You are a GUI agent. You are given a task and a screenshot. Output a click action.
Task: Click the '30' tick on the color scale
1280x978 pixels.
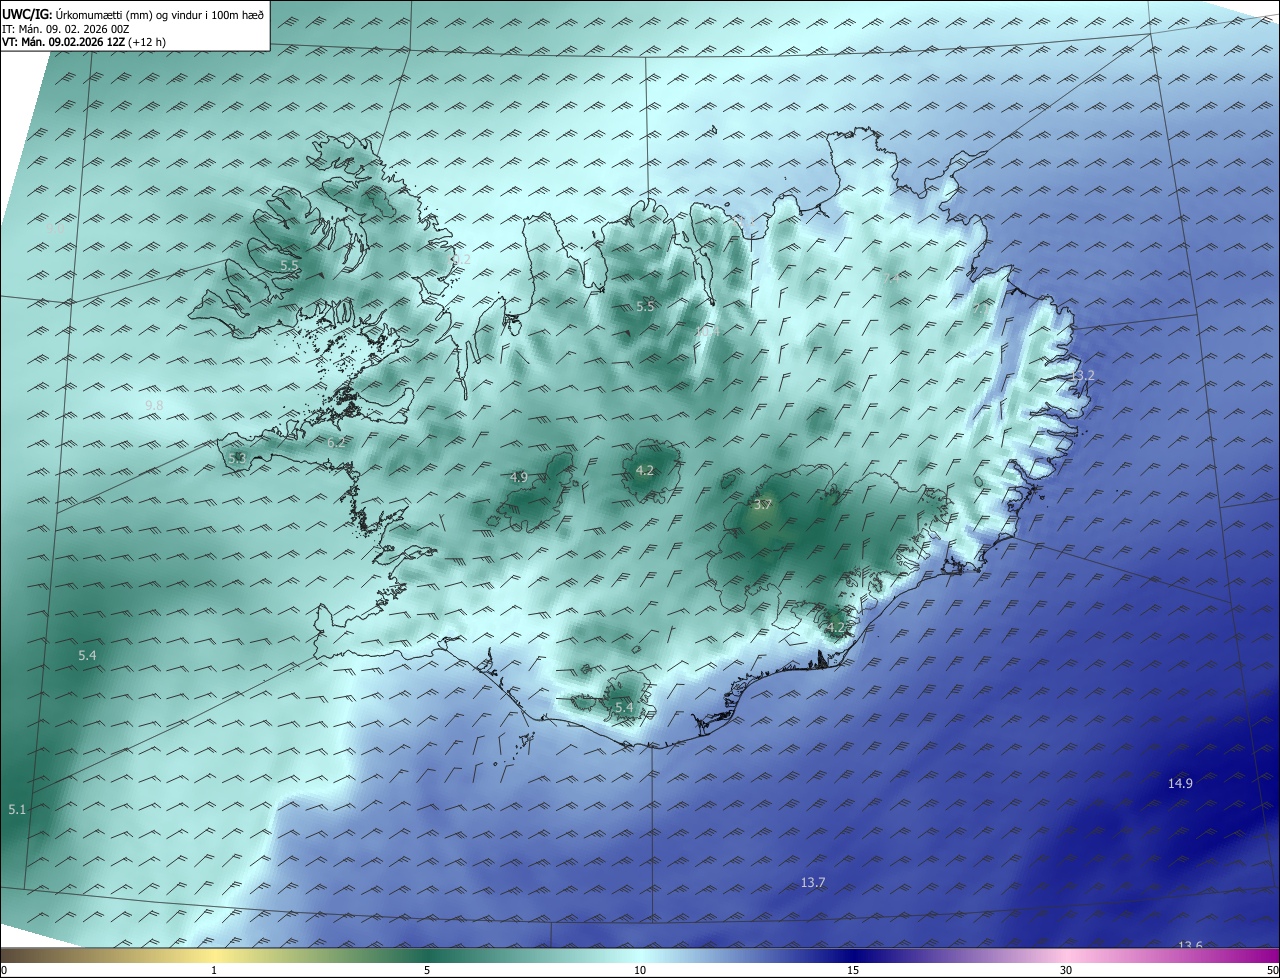point(1066,971)
